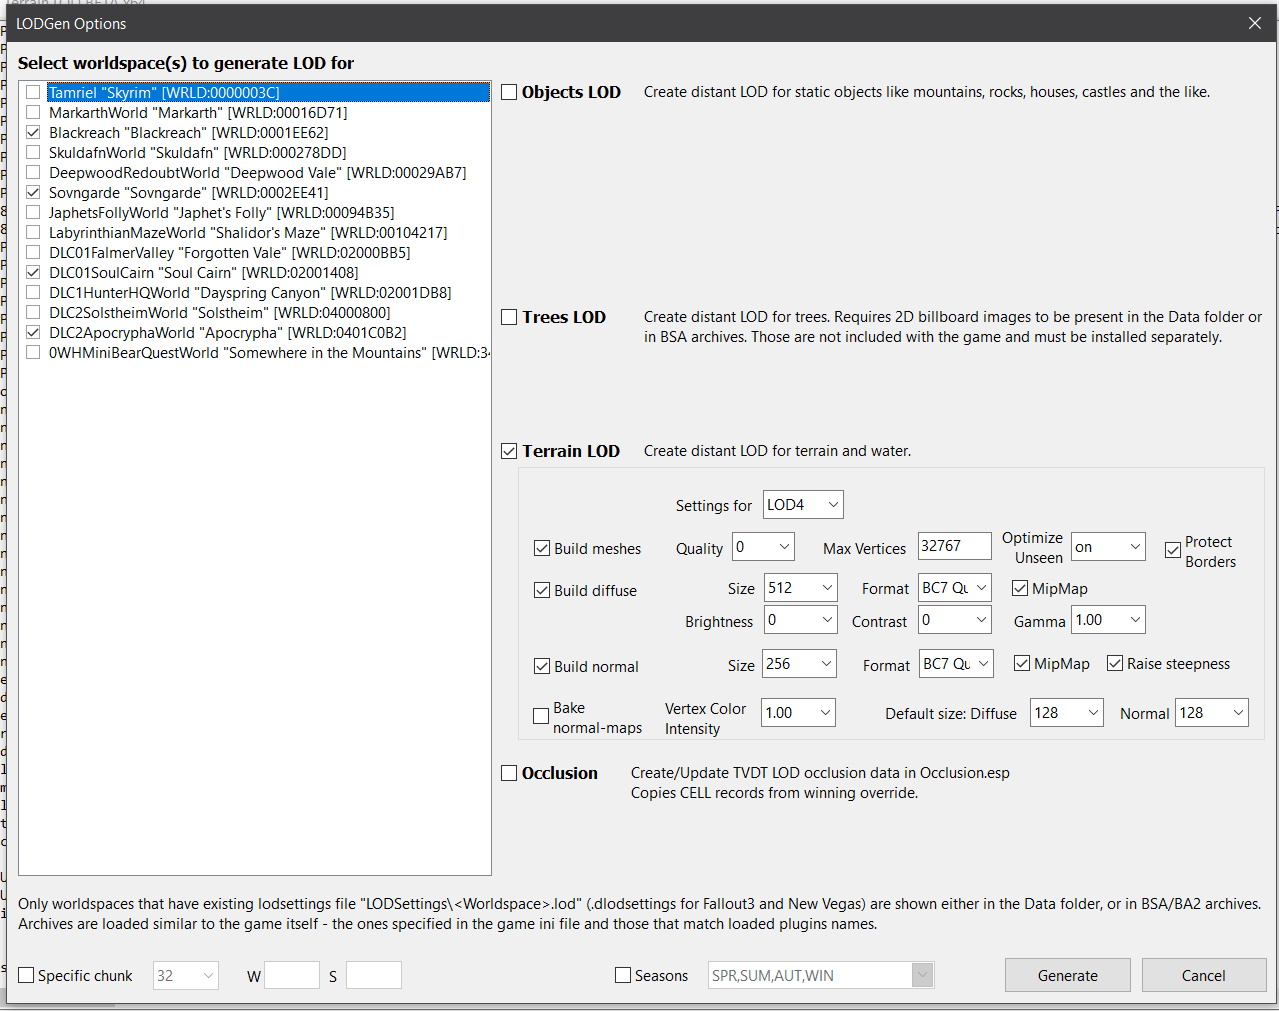Image resolution: width=1279 pixels, height=1011 pixels.
Task: Click the Cancel button
Action: [x=1203, y=976]
